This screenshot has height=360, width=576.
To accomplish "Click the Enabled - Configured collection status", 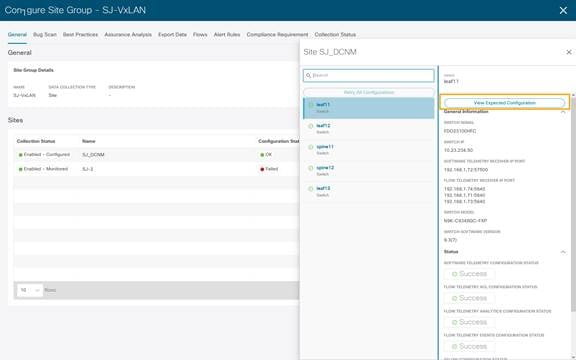I will 44,155.
